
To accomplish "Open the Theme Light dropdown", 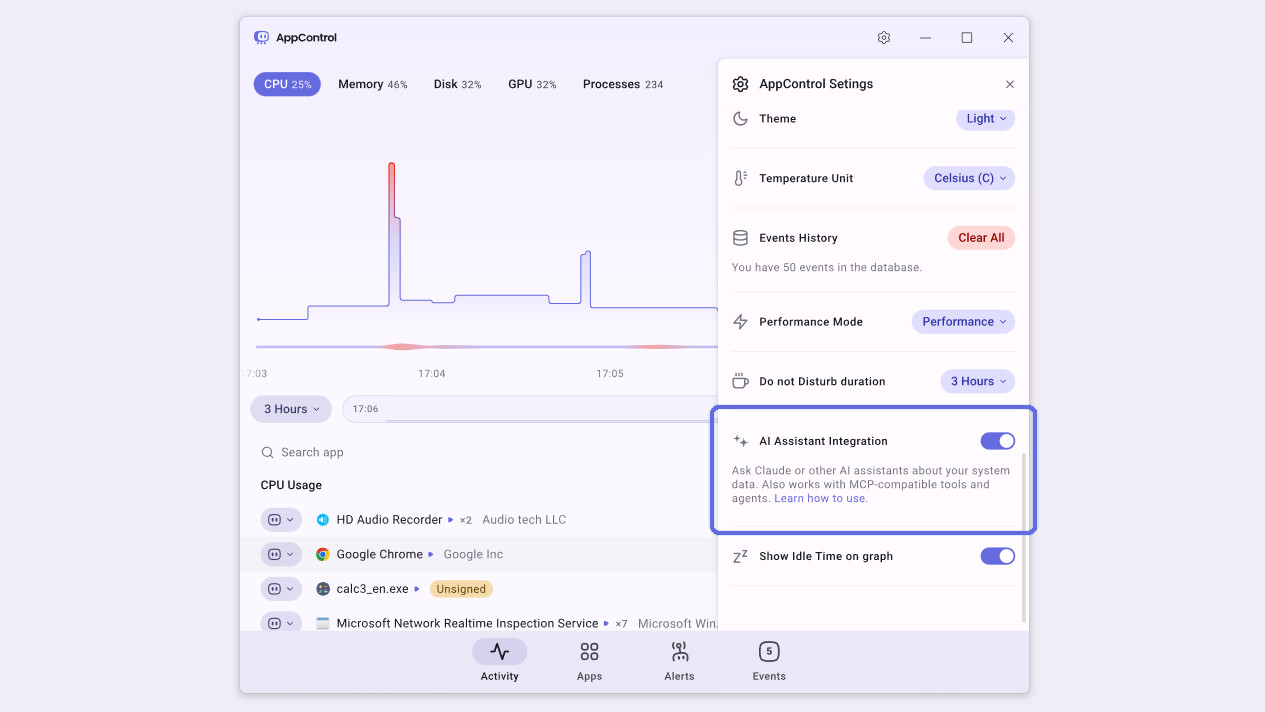I will click(x=985, y=118).
